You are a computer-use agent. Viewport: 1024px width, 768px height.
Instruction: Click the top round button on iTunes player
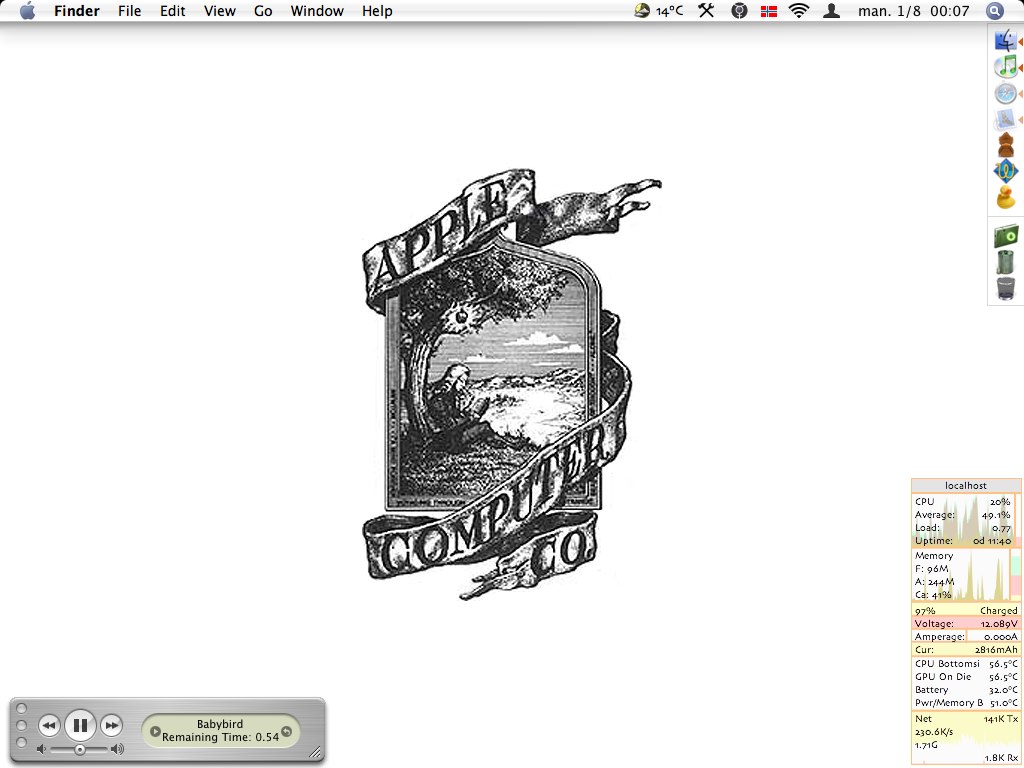pyautogui.click(x=21, y=708)
